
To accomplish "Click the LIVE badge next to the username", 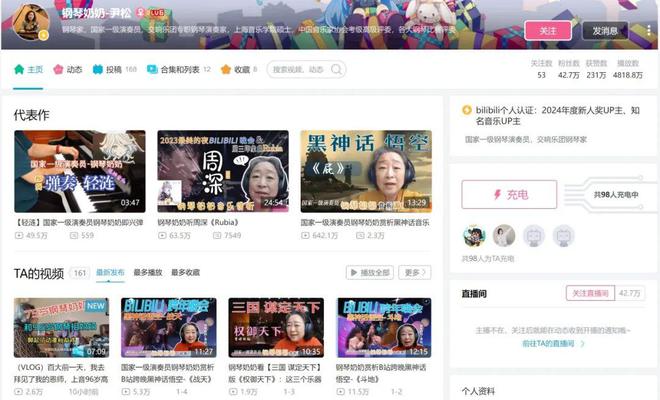I will (156, 13).
